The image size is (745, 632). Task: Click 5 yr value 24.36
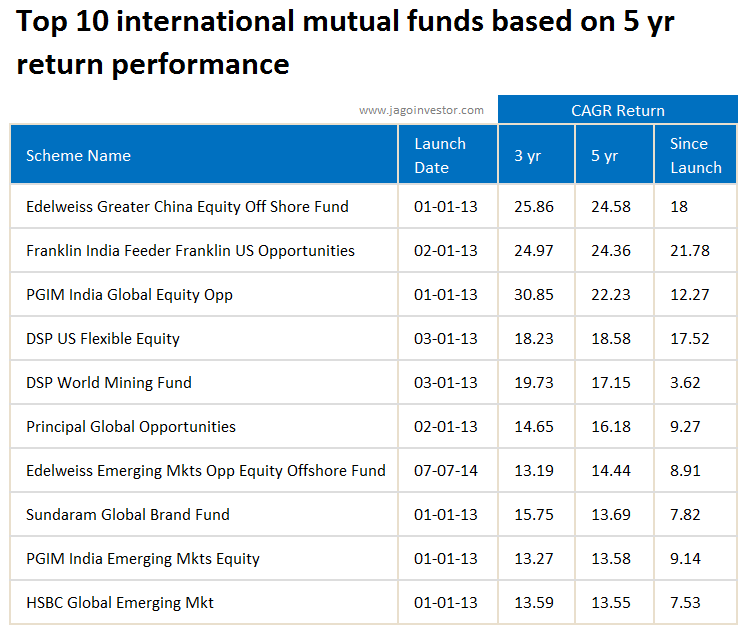[x=611, y=250]
